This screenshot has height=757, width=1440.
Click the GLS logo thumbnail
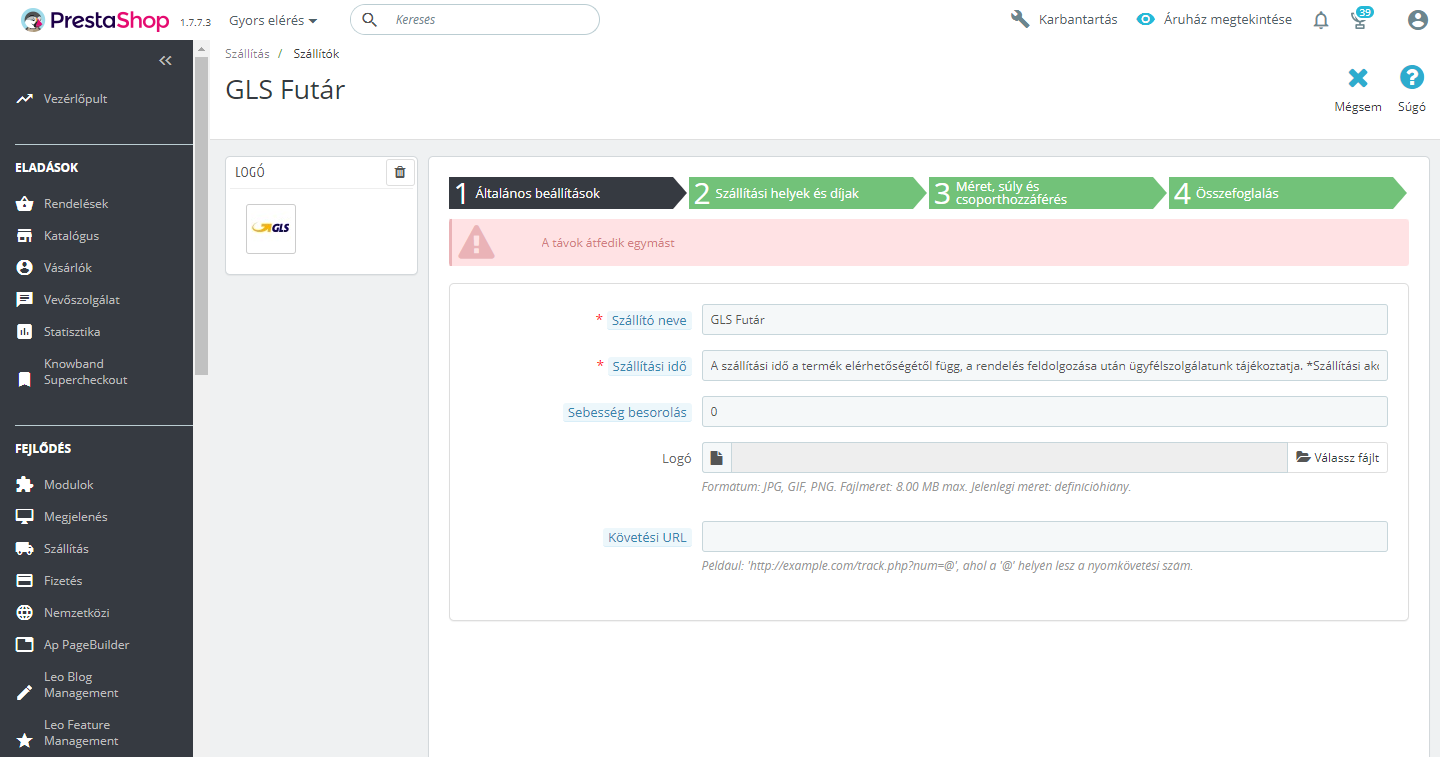[x=271, y=229]
